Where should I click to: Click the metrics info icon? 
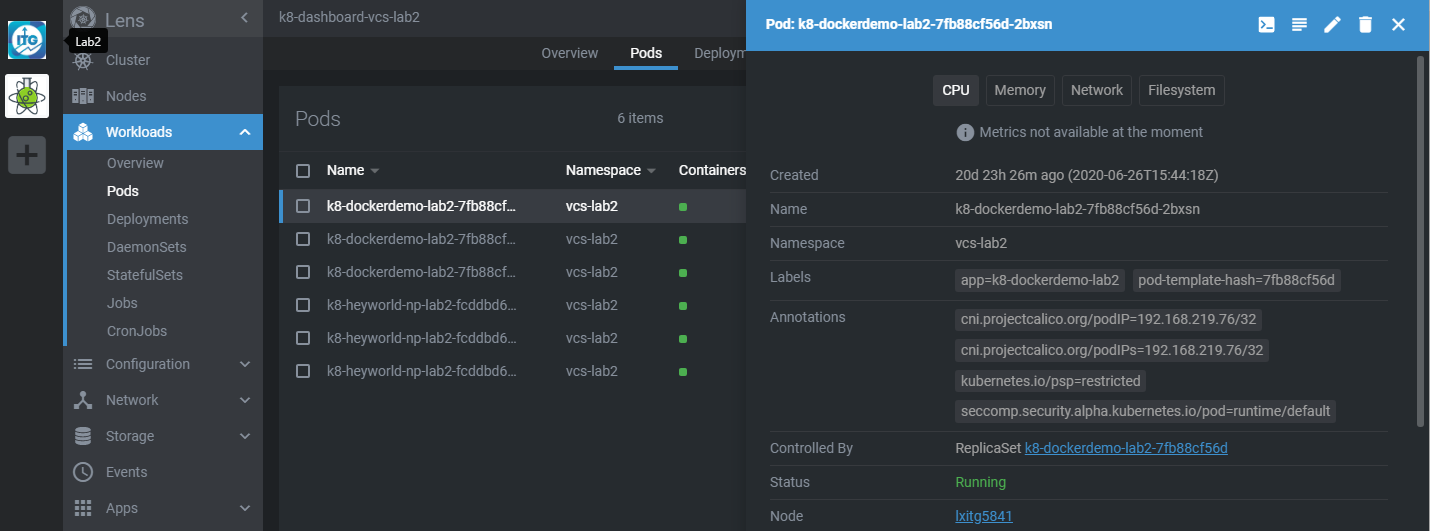click(965, 132)
